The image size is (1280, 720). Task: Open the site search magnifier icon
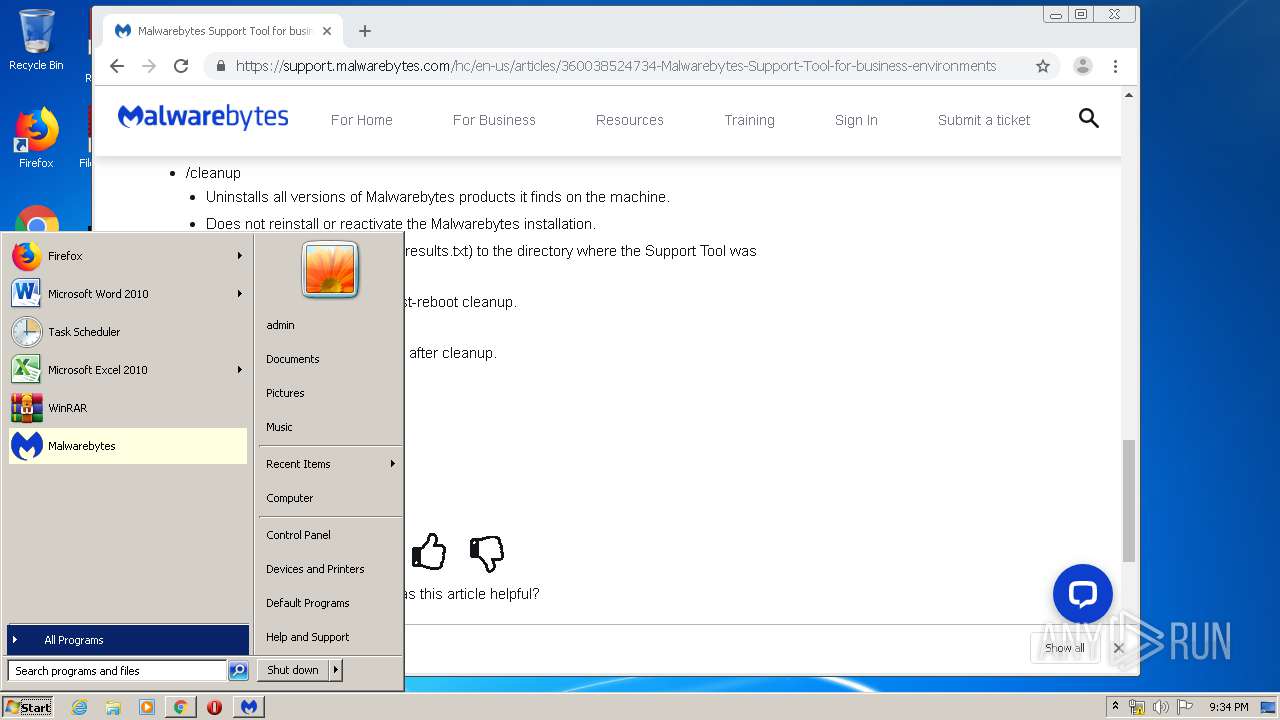1089,119
